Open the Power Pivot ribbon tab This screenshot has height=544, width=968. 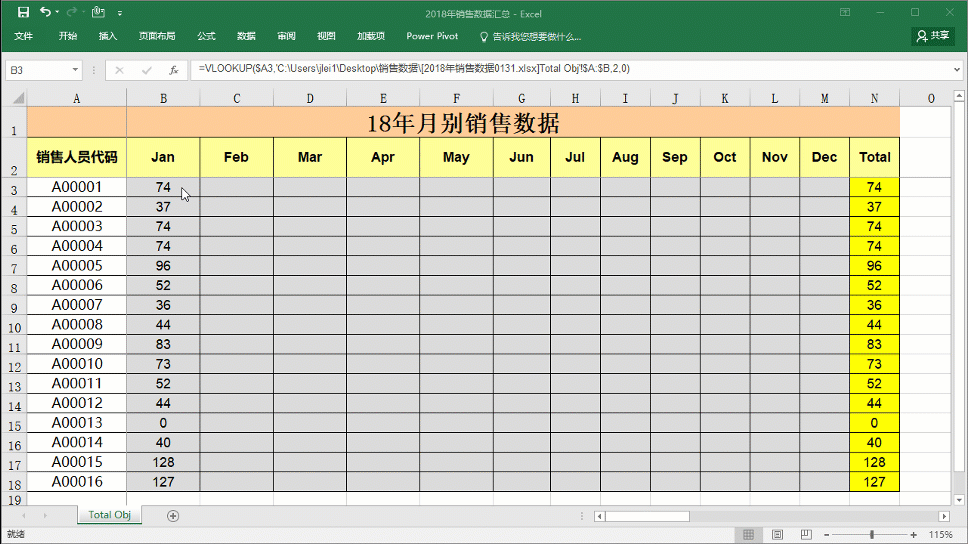pyautogui.click(x=432, y=36)
